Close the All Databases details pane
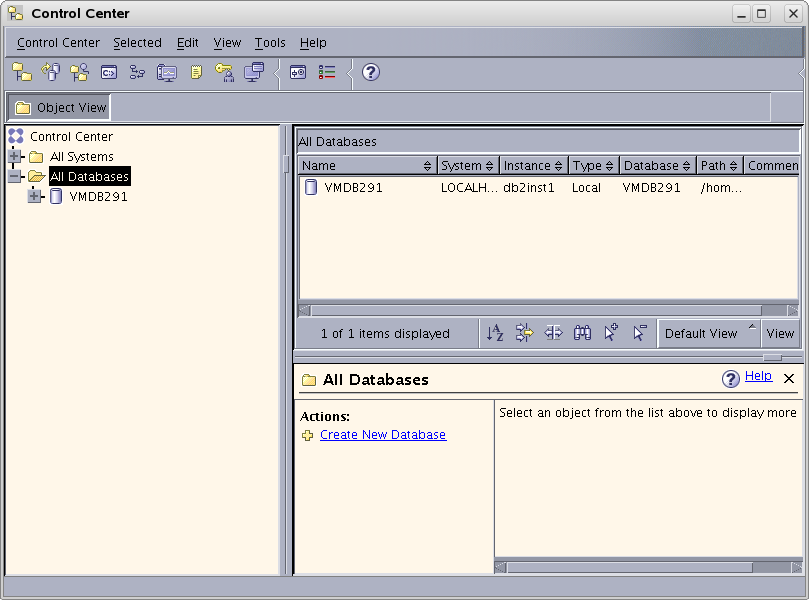This screenshot has height=600, width=809. [789, 379]
